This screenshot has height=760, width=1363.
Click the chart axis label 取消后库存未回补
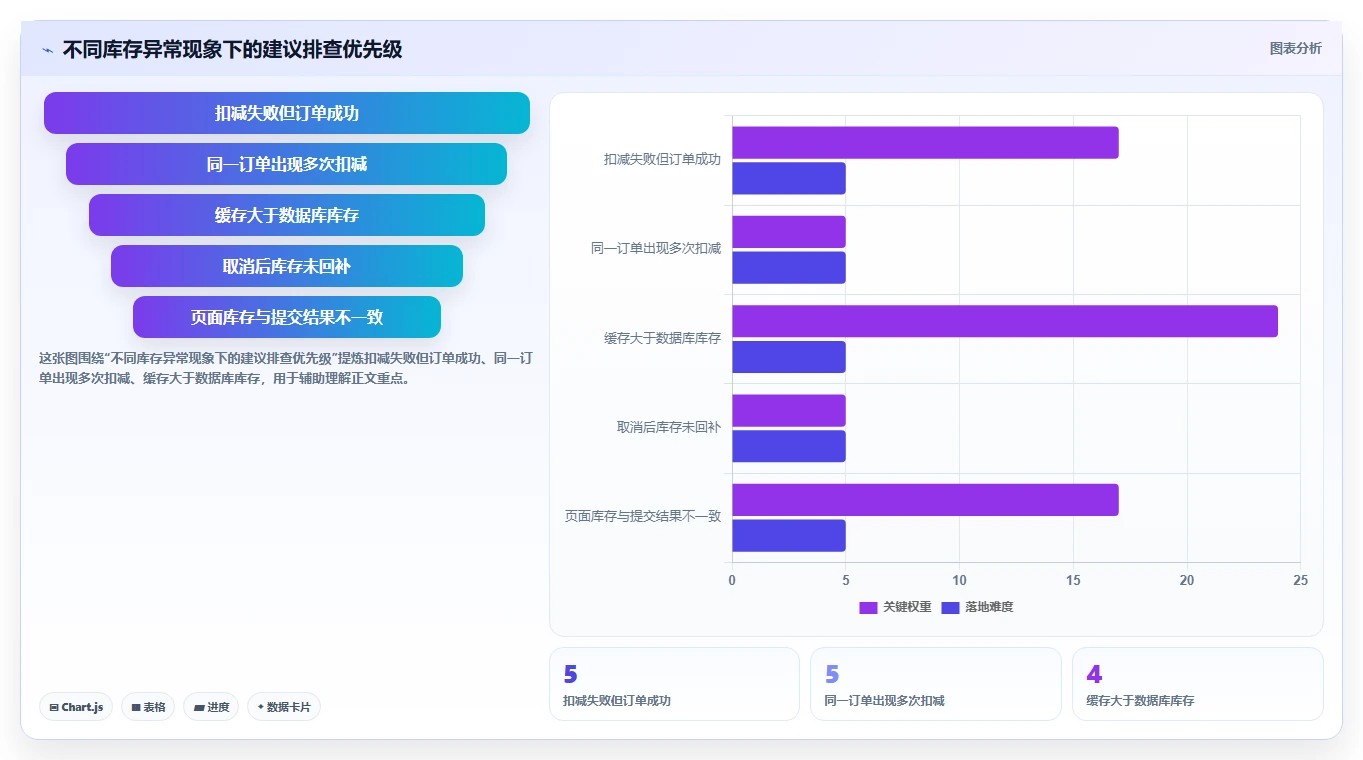[669, 427]
